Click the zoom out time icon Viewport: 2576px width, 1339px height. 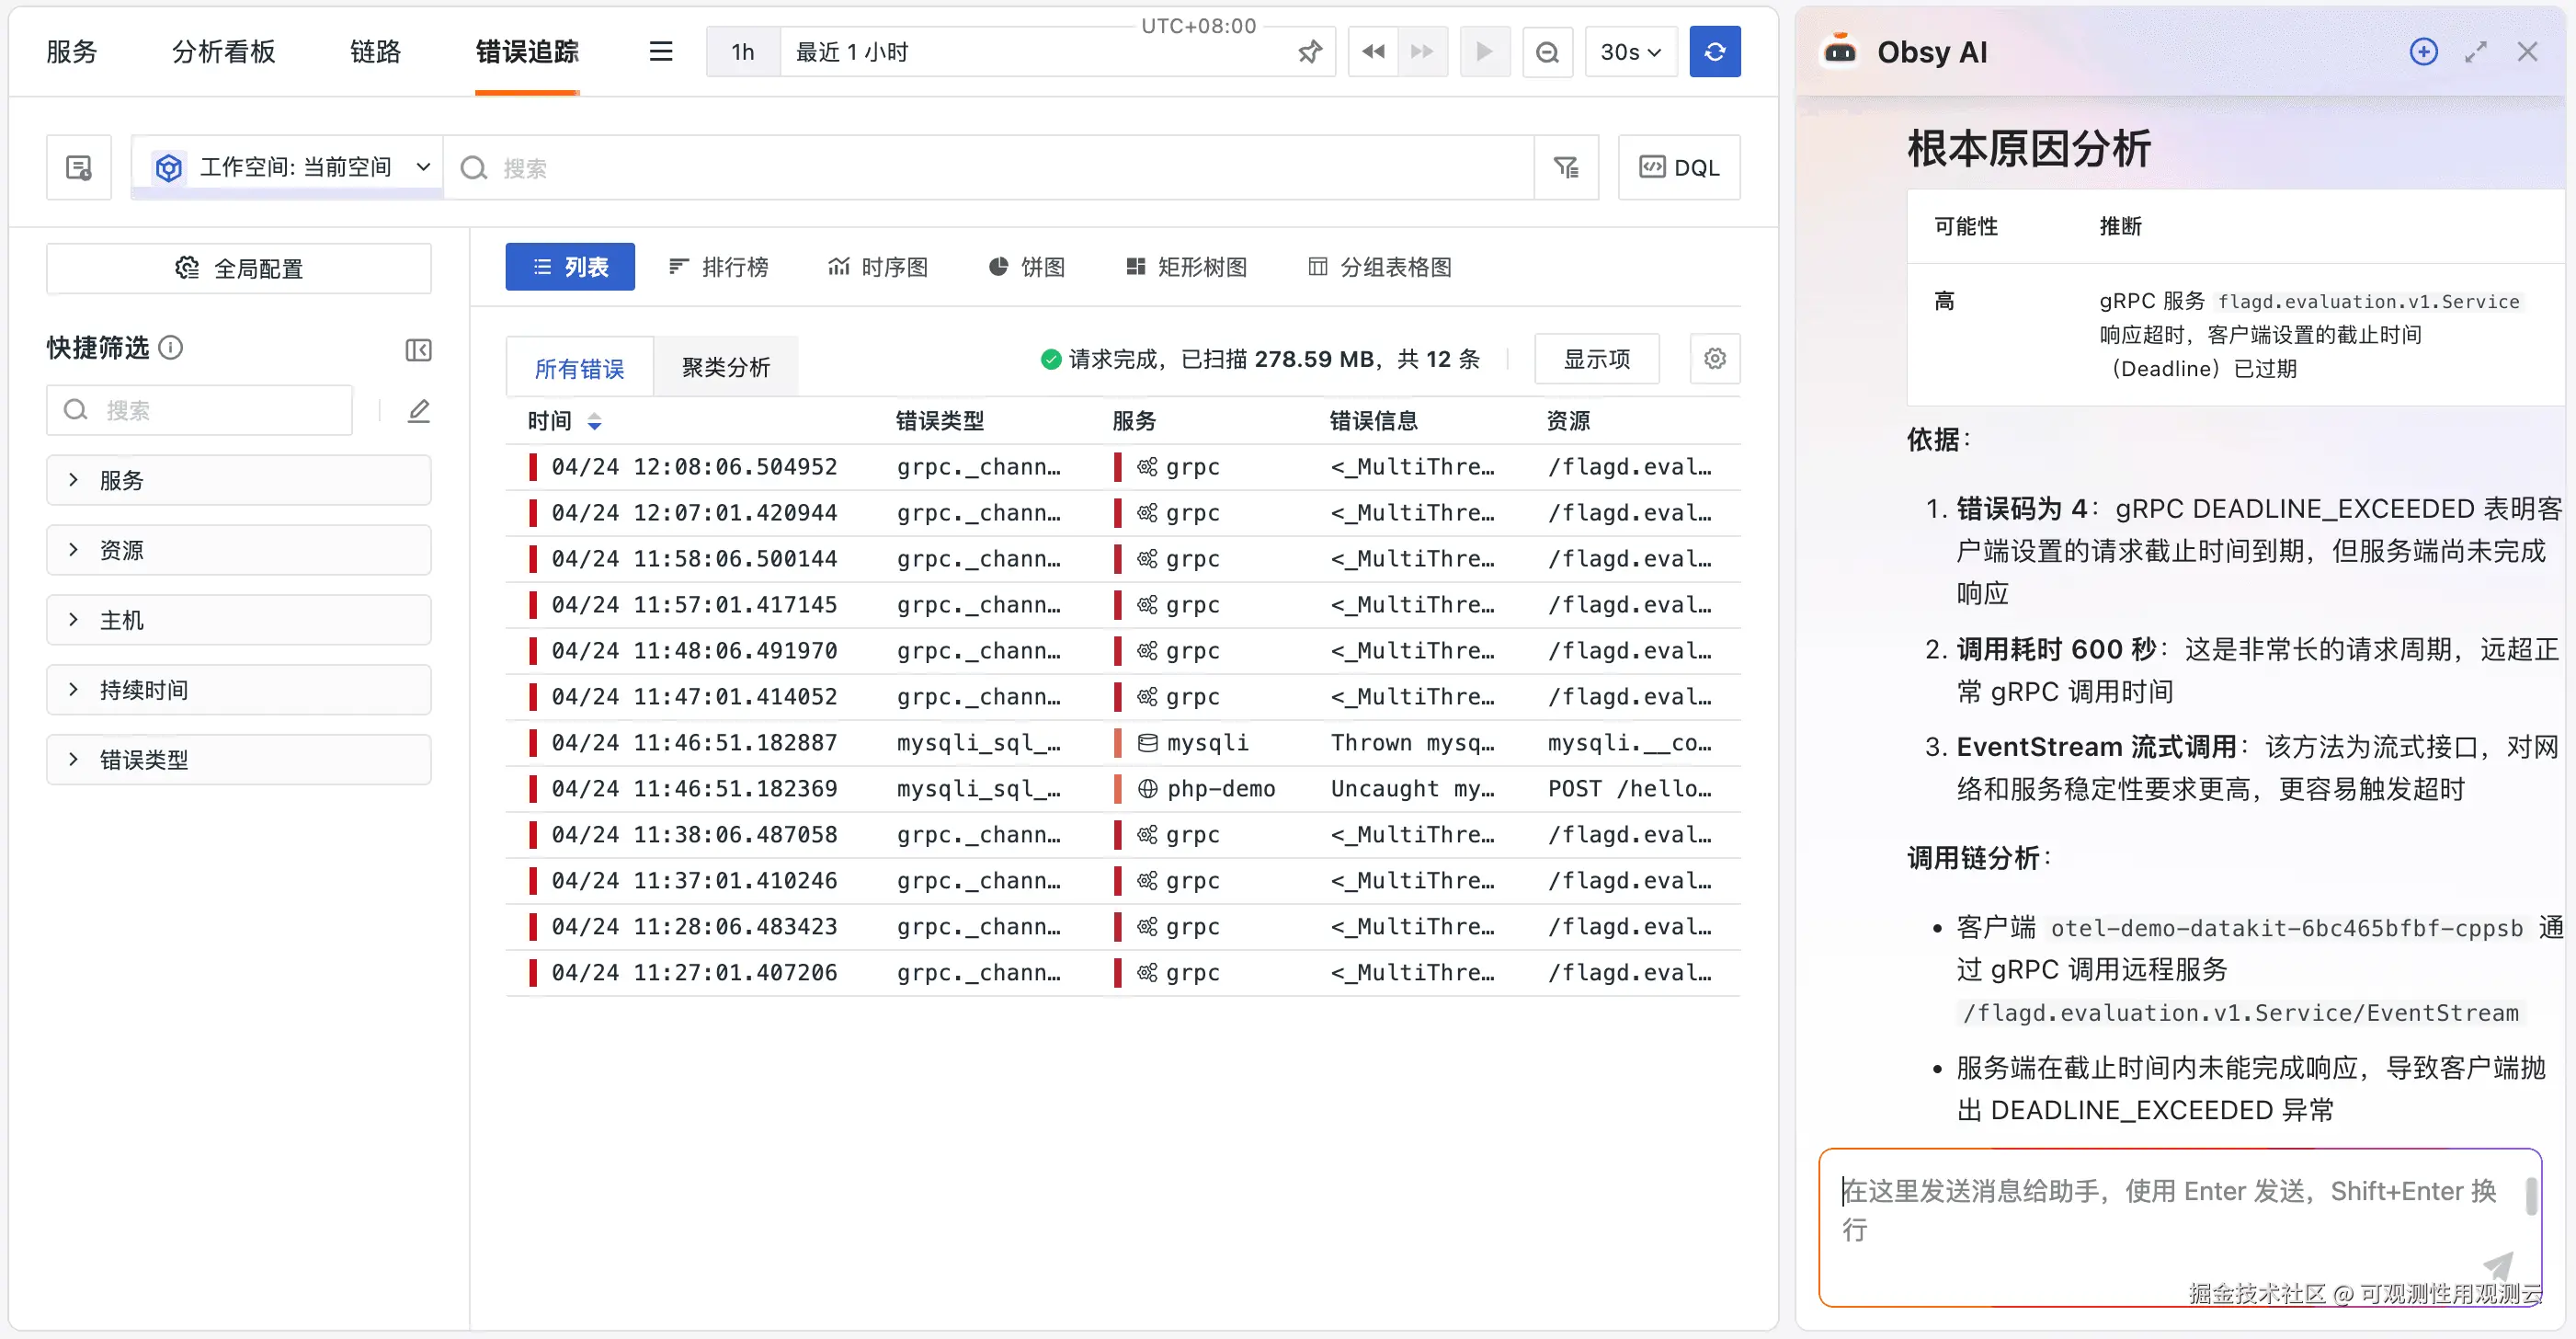click(x=1547, y=52)
